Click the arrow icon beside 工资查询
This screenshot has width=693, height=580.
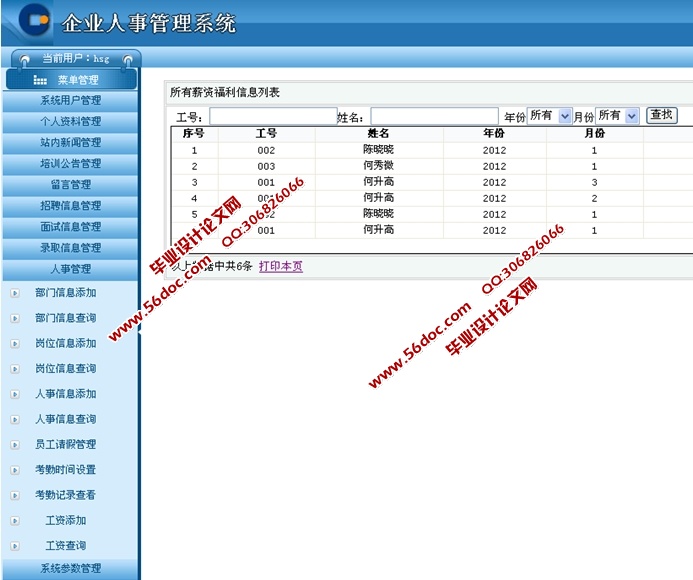pos(14,546)
